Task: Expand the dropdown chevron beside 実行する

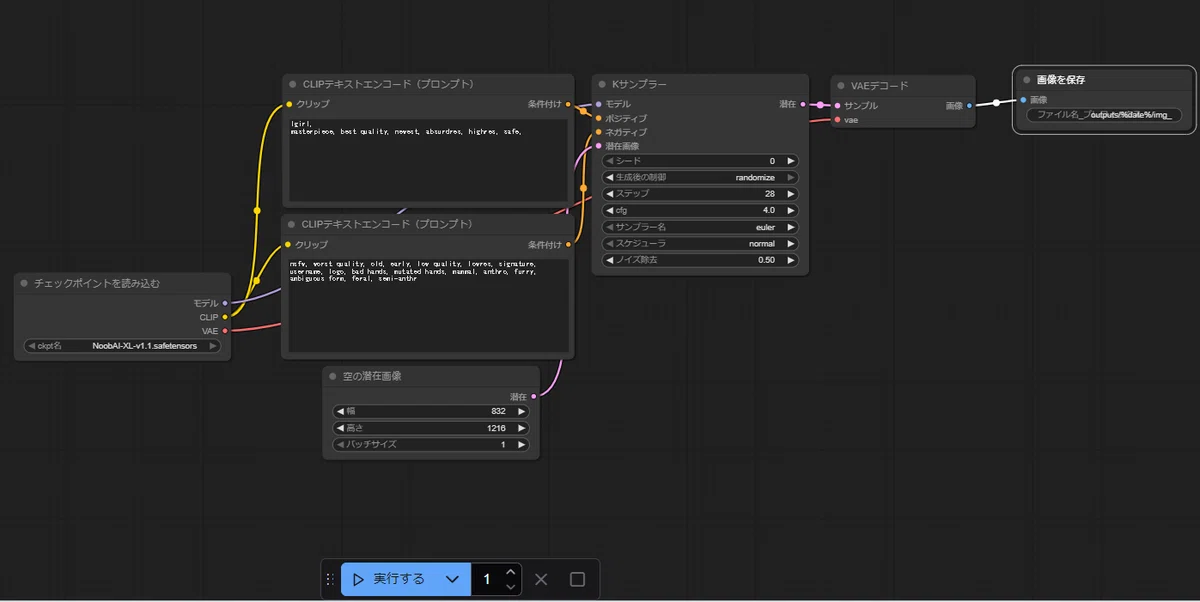Action: coord(452,579)
